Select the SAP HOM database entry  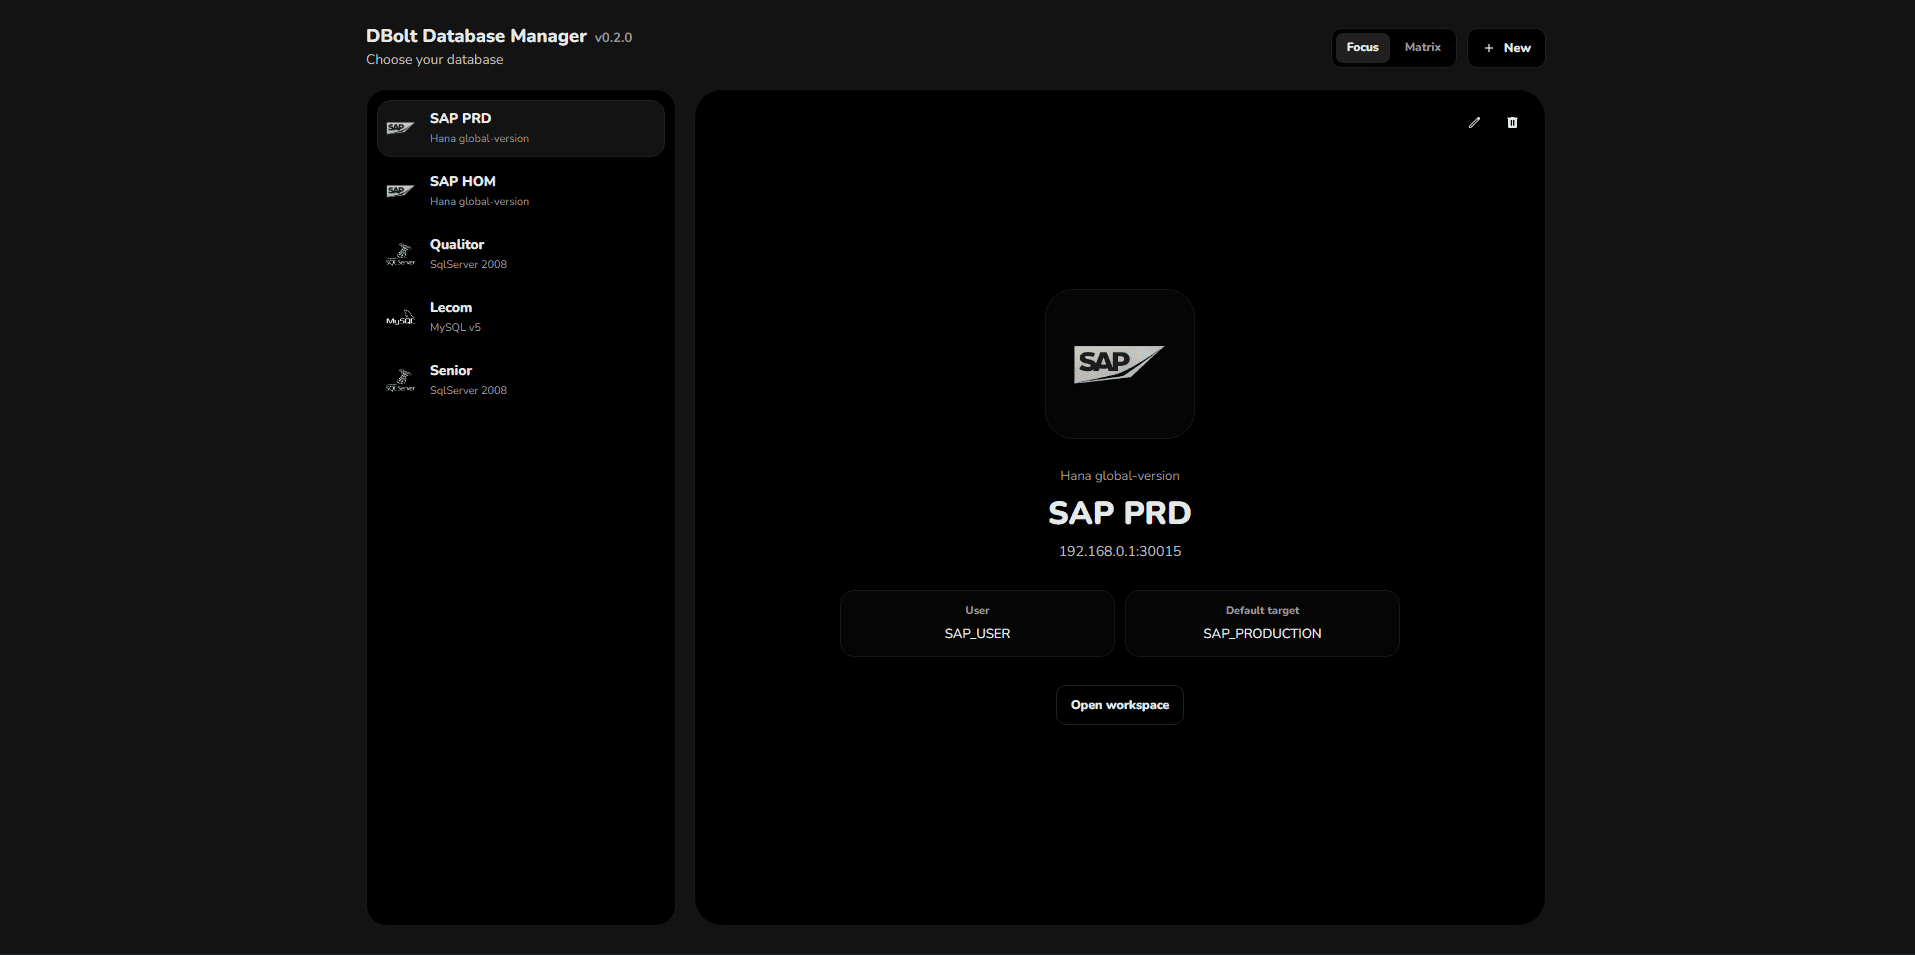[x=521, y=191]
